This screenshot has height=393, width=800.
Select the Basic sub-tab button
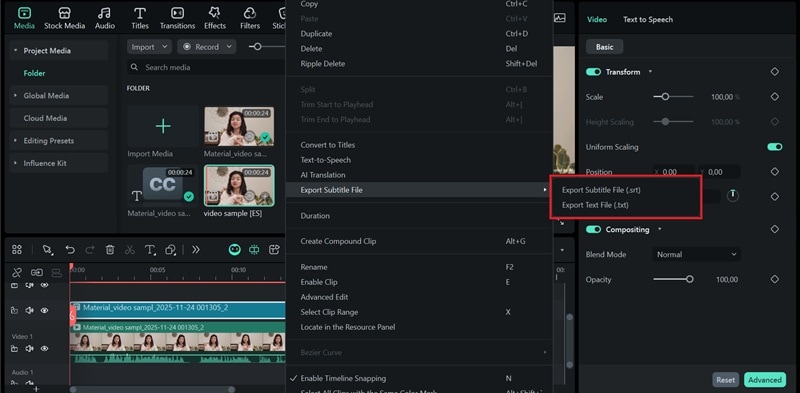click(605, 47)
